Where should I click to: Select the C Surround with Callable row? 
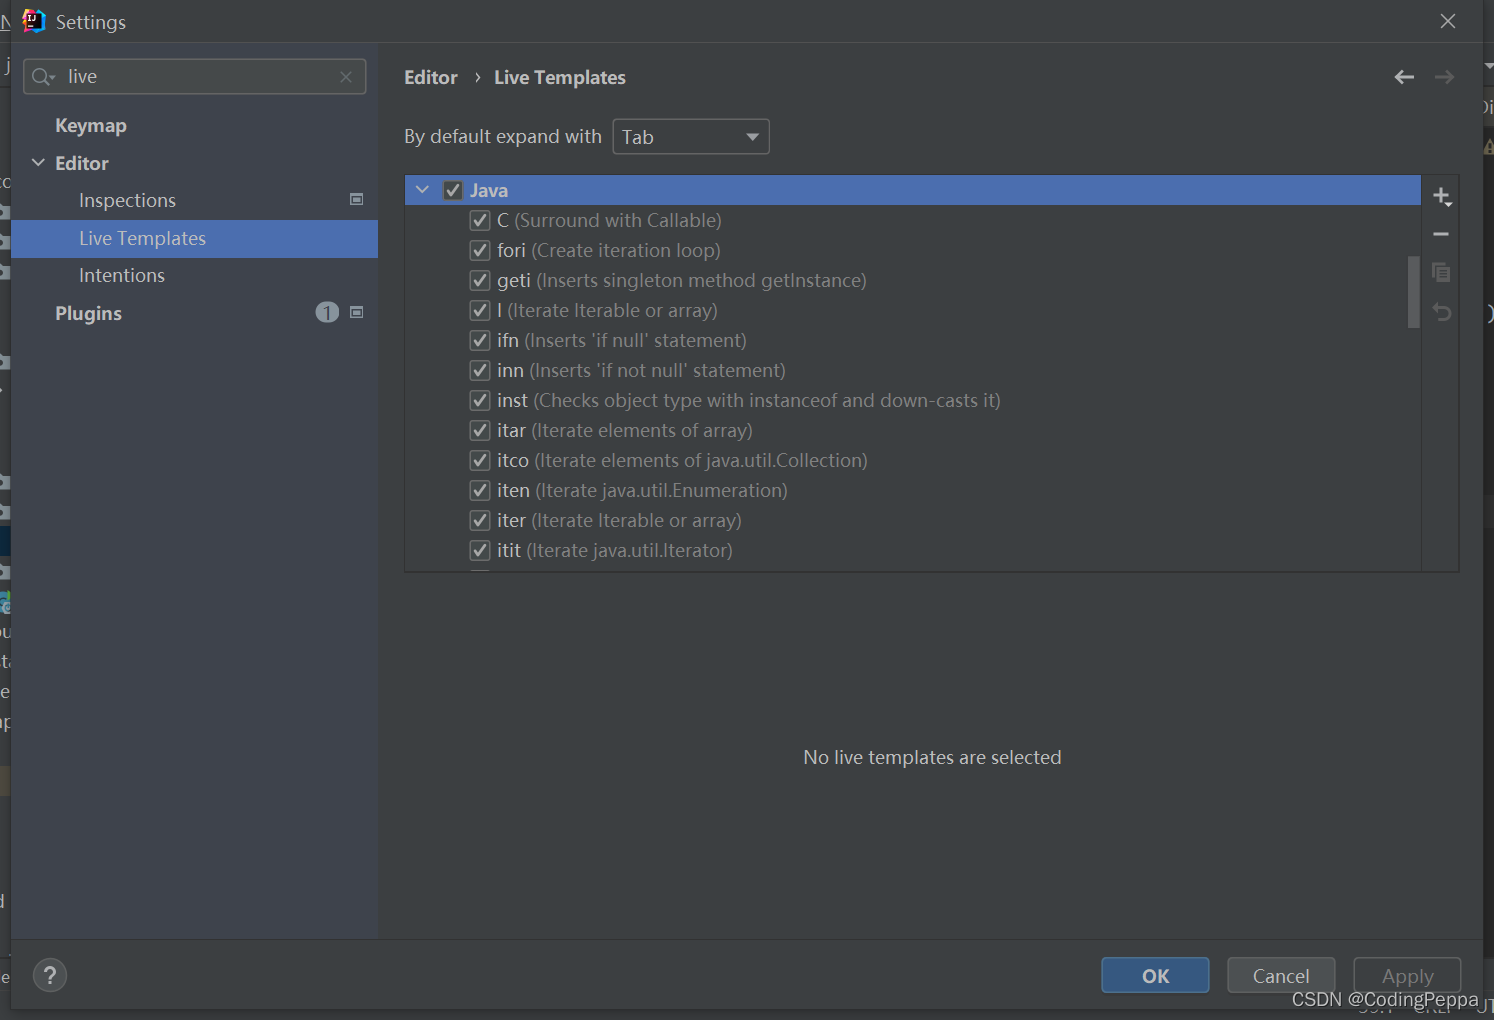click(913, 220)
